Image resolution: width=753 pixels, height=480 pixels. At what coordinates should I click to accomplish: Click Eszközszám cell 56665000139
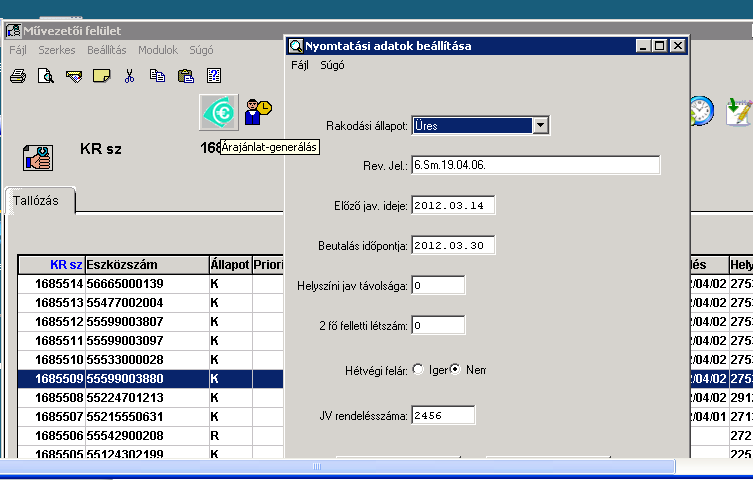[x=147, y=284]
